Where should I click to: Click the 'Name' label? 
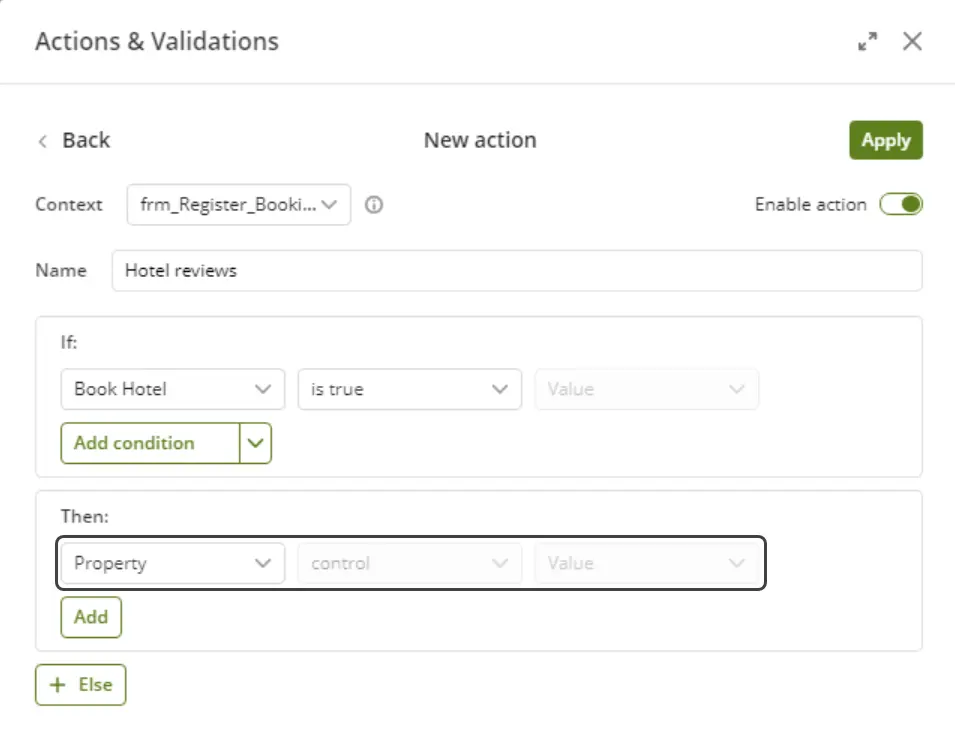tap(61, 270)
